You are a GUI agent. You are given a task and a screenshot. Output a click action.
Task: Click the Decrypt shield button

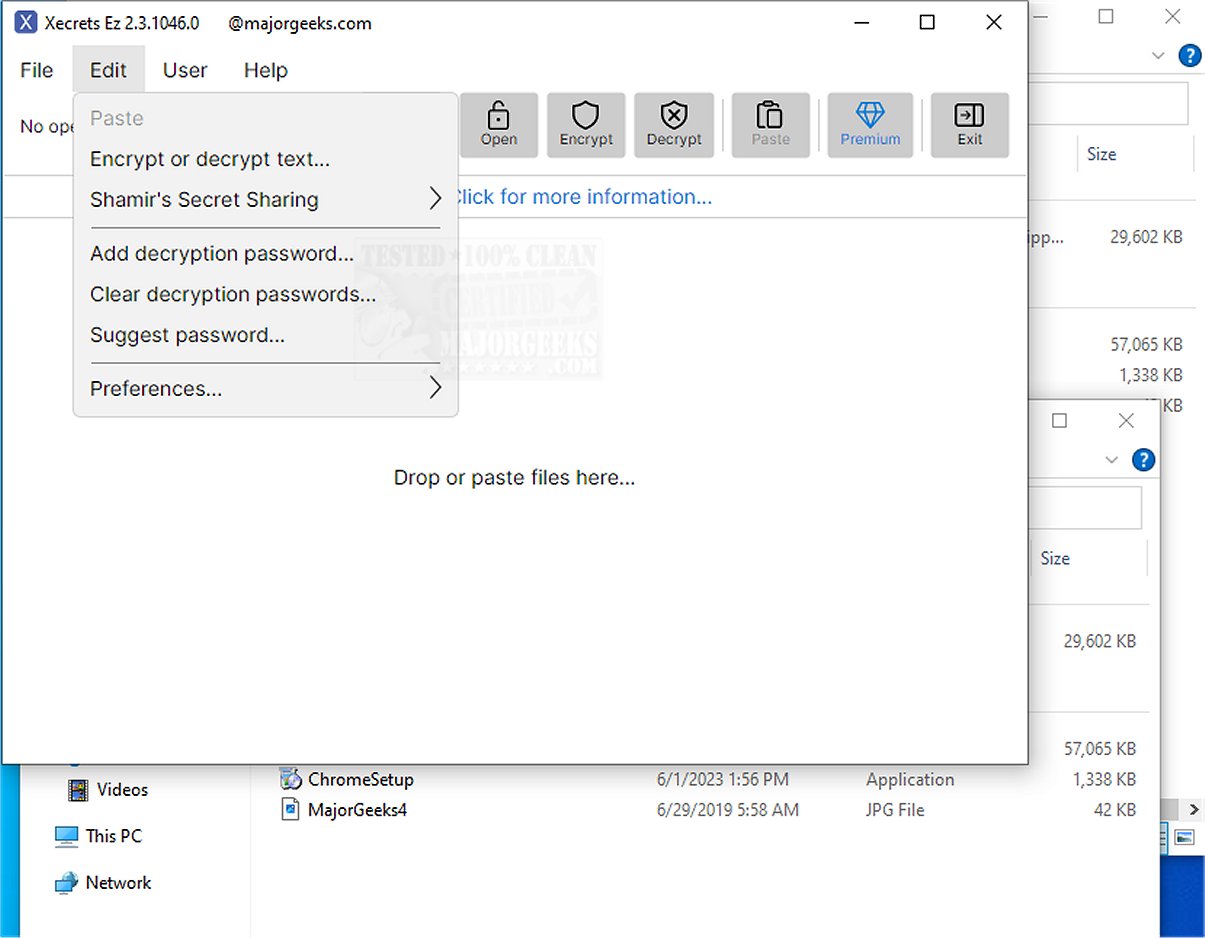tap(674, 125)
